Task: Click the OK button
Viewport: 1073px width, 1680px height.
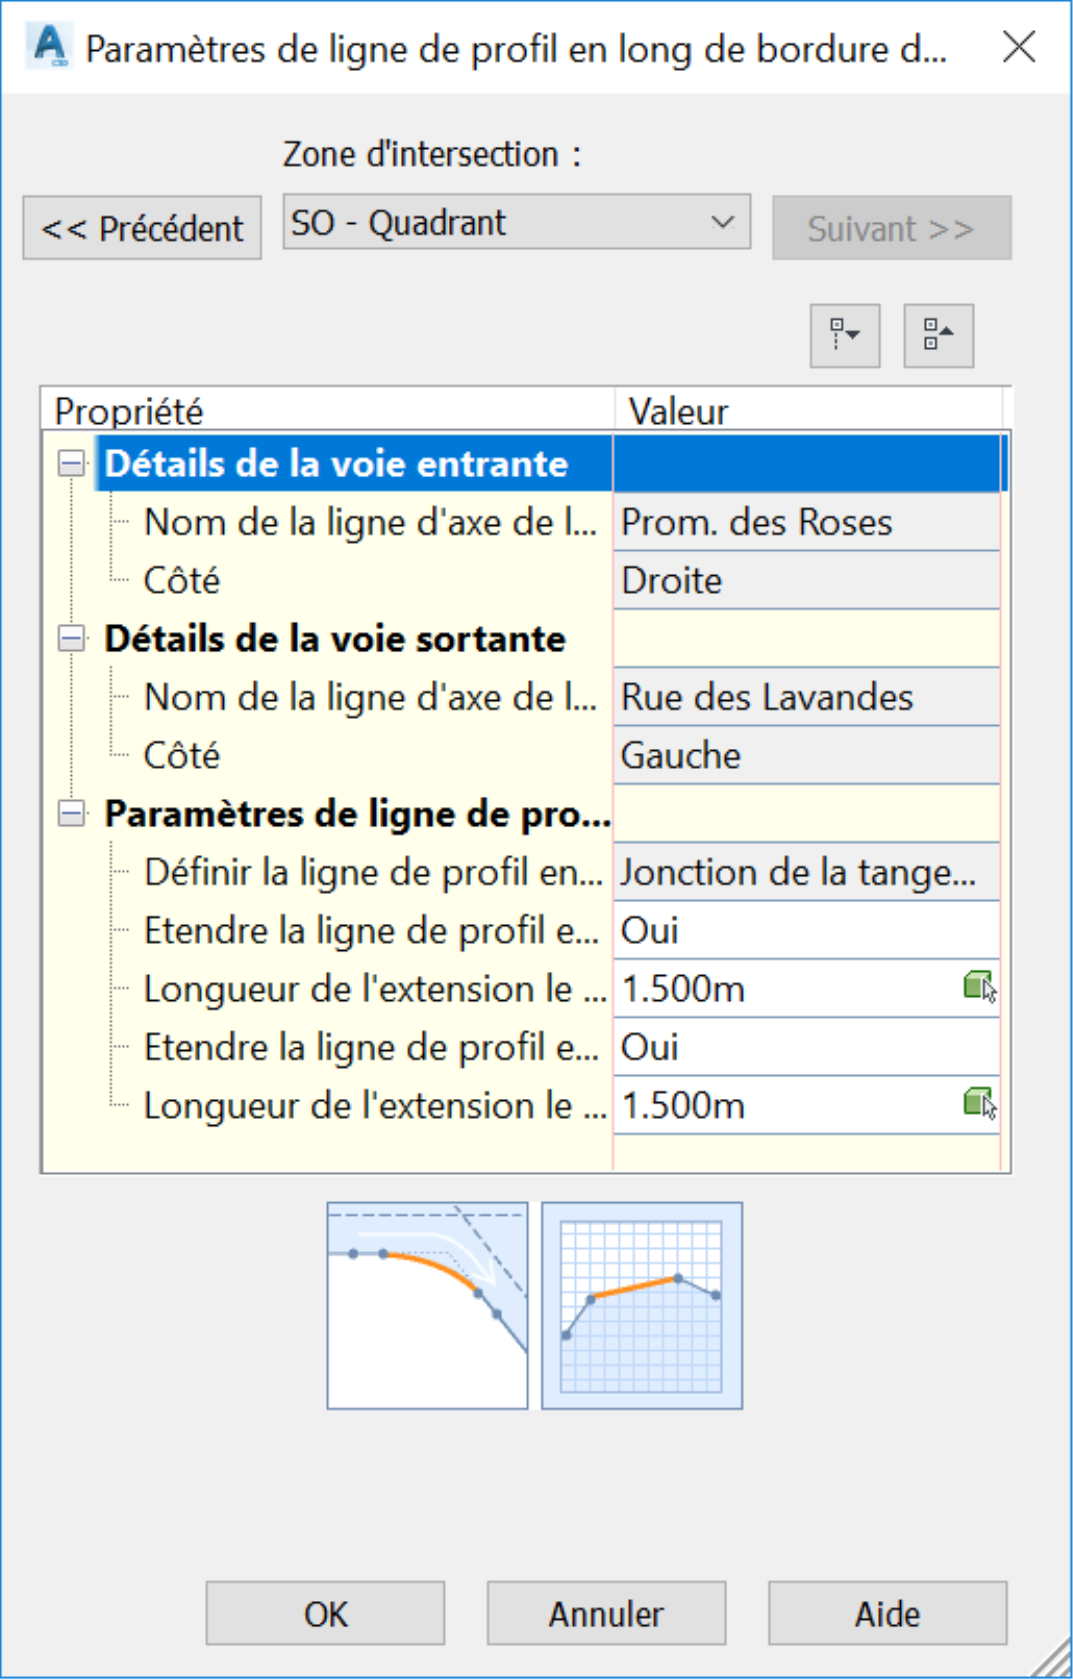Action: (x=325, y=1613)
